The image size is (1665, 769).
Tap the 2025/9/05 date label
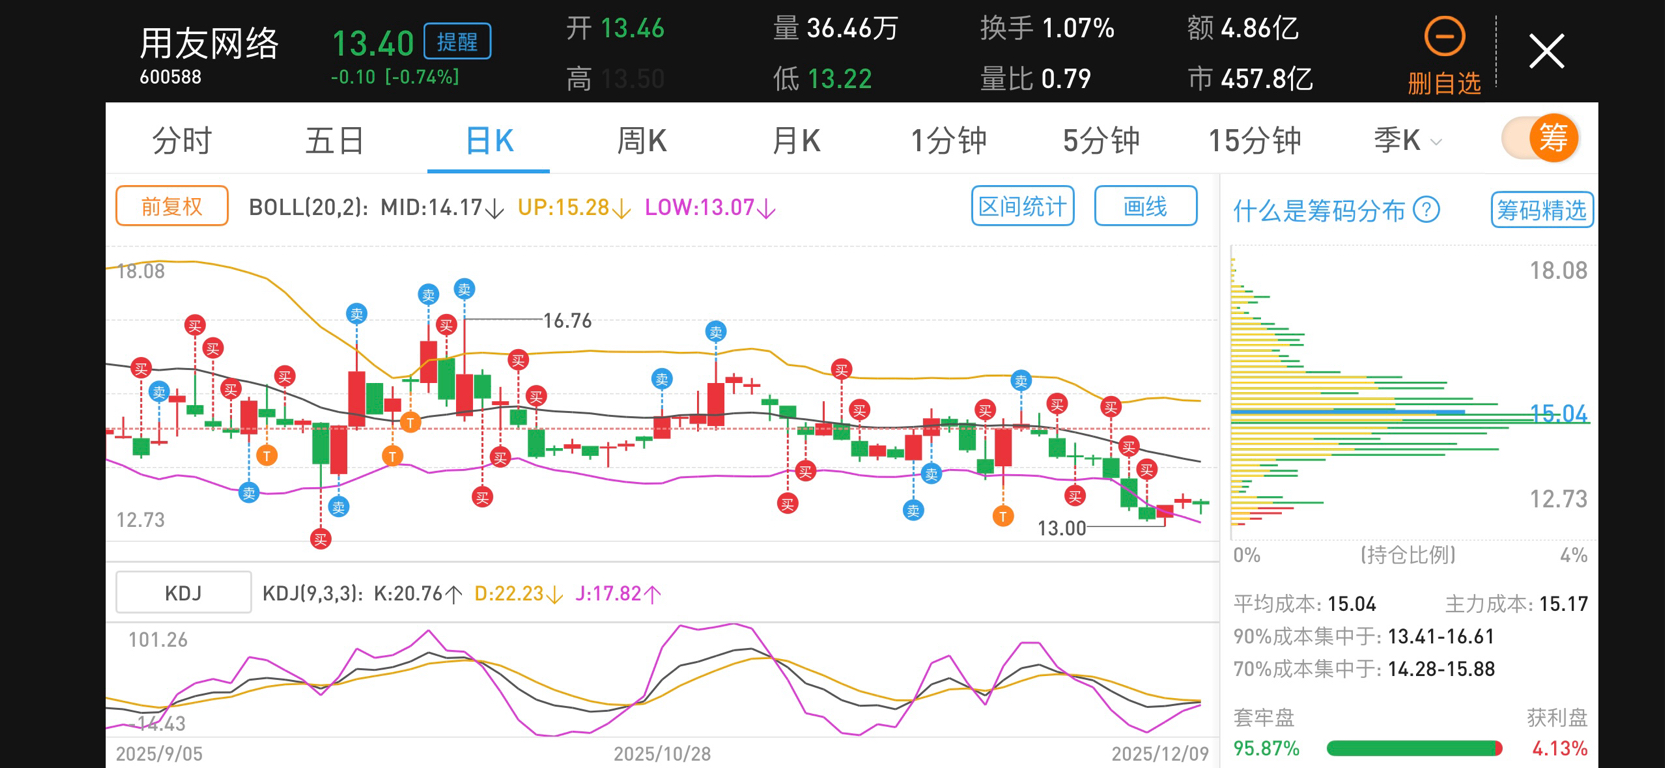pyautogui.click(x=160, y=754)
